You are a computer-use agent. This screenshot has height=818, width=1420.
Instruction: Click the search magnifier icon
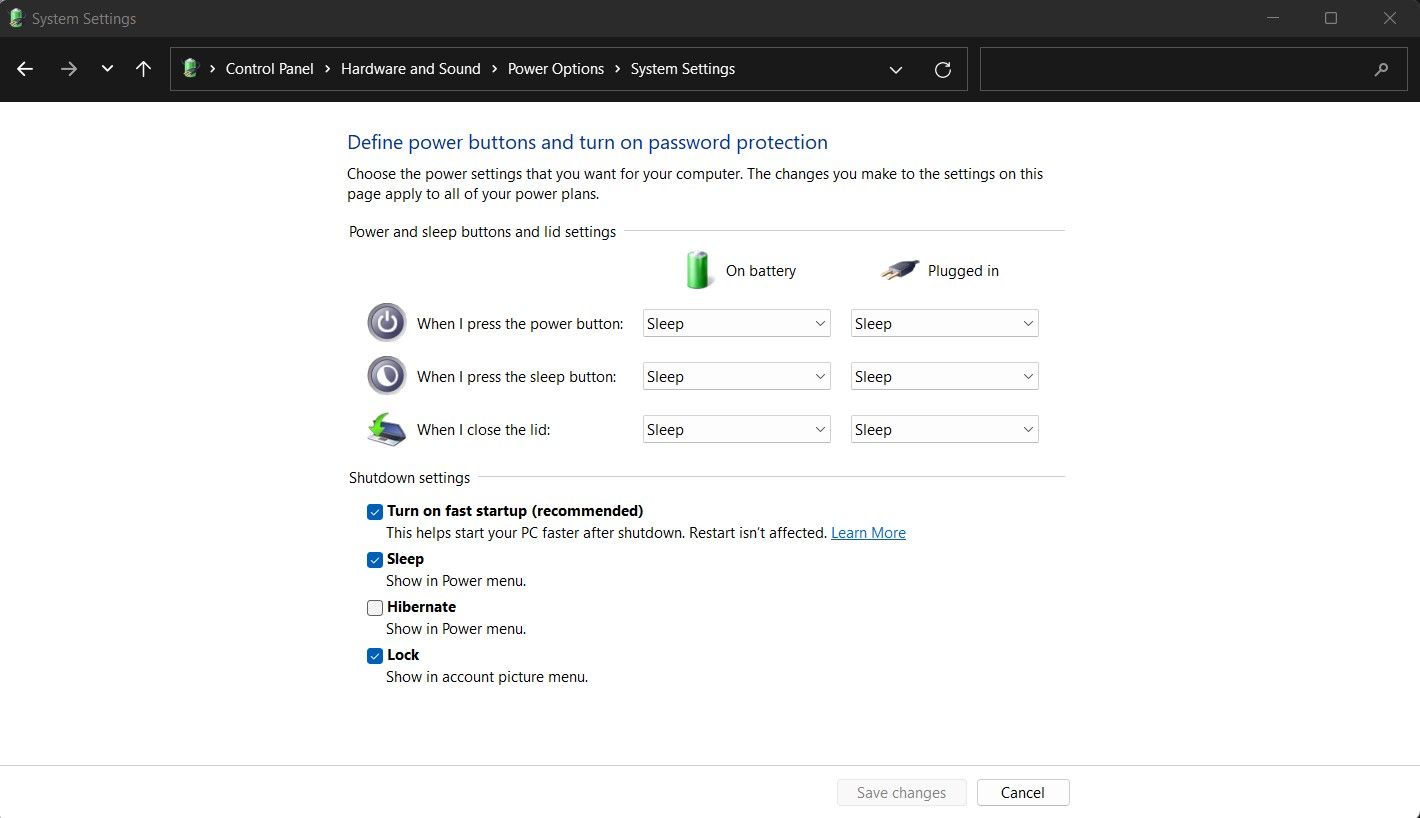point(1381,69)
